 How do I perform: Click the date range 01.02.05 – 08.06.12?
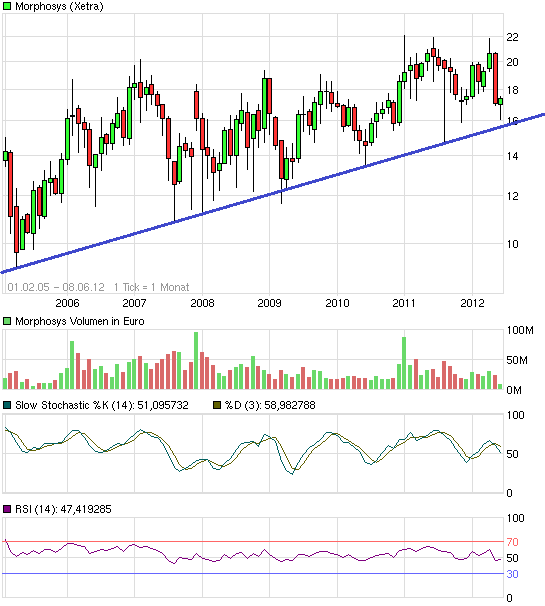[x=56, y=287]
